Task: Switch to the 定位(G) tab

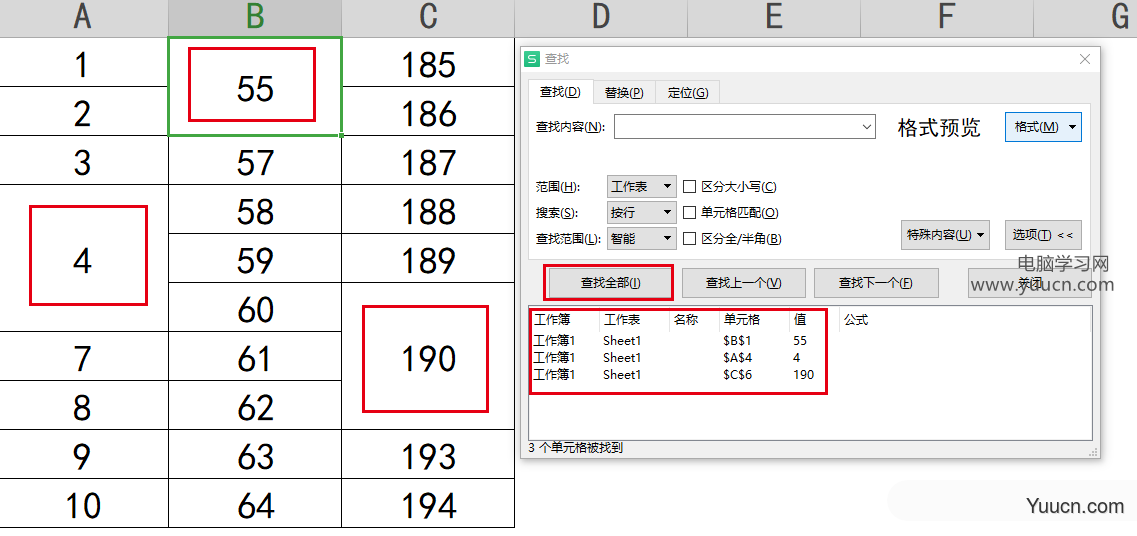Action: (687, 93)
